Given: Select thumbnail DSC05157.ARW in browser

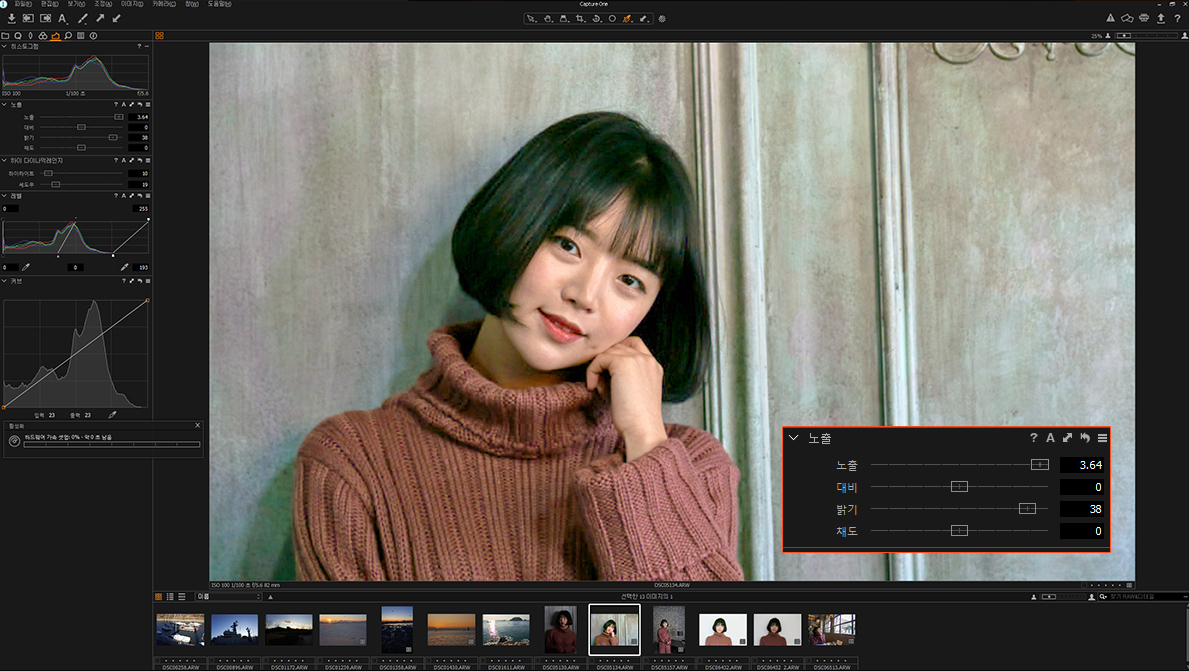Looking at the screenshot, I should (669, 629).
